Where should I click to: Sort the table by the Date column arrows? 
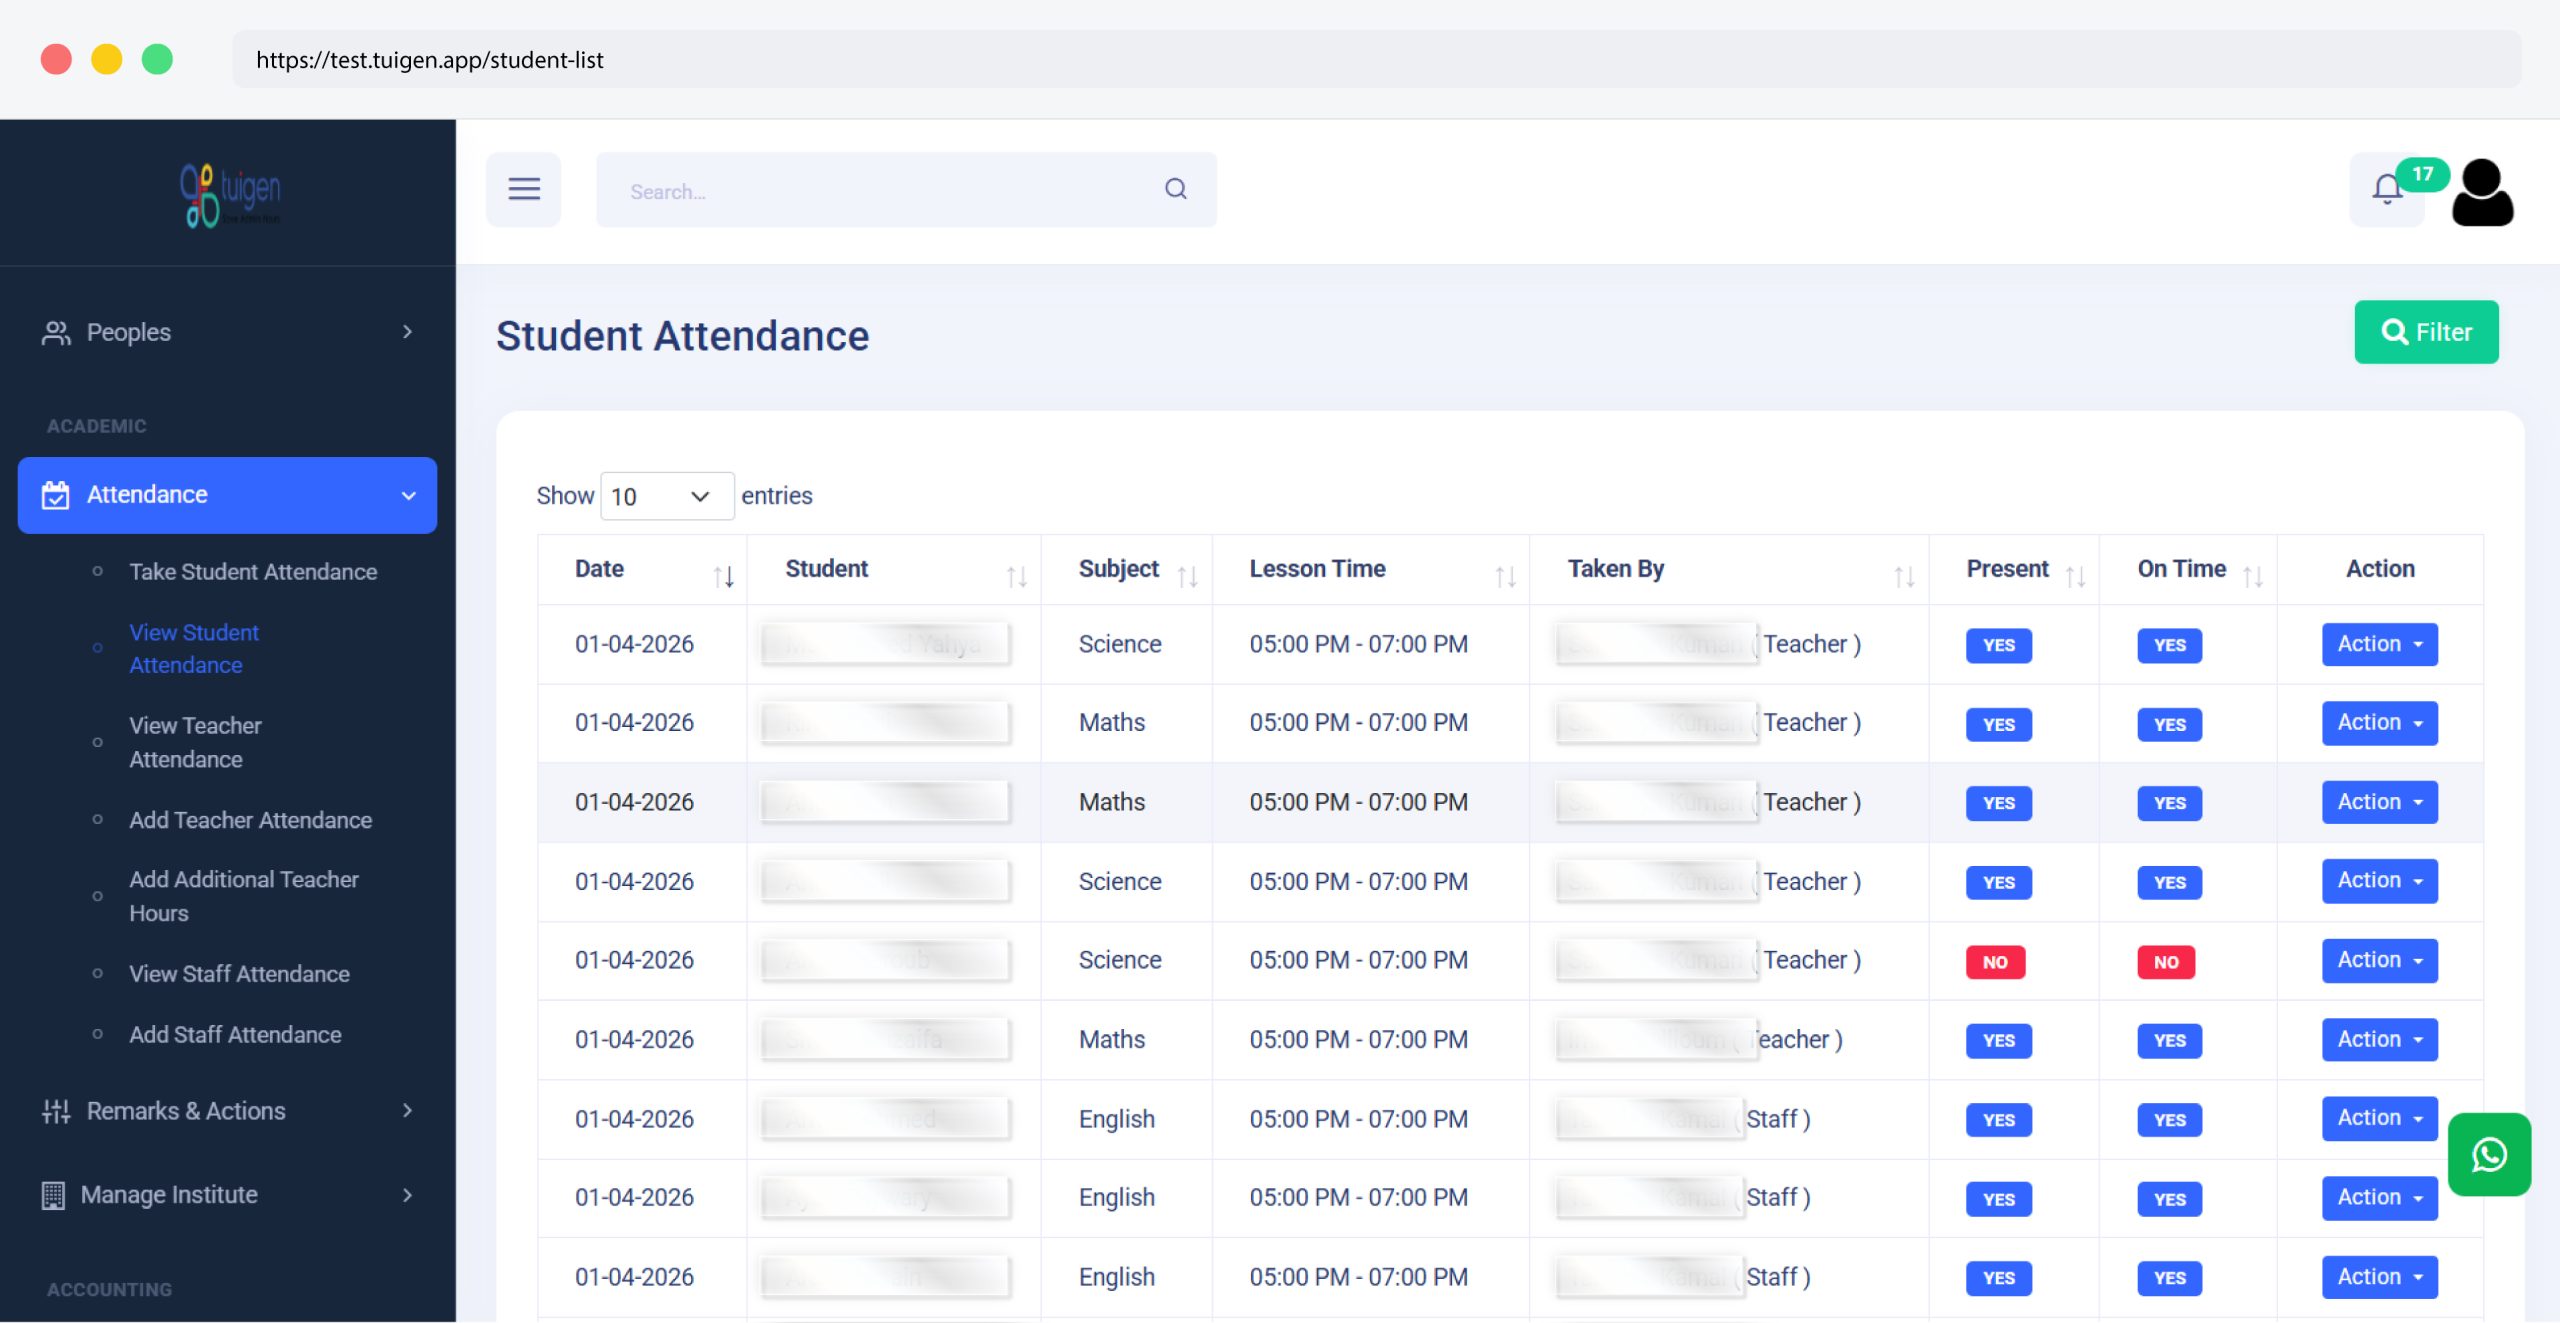[x=723, y=574]
